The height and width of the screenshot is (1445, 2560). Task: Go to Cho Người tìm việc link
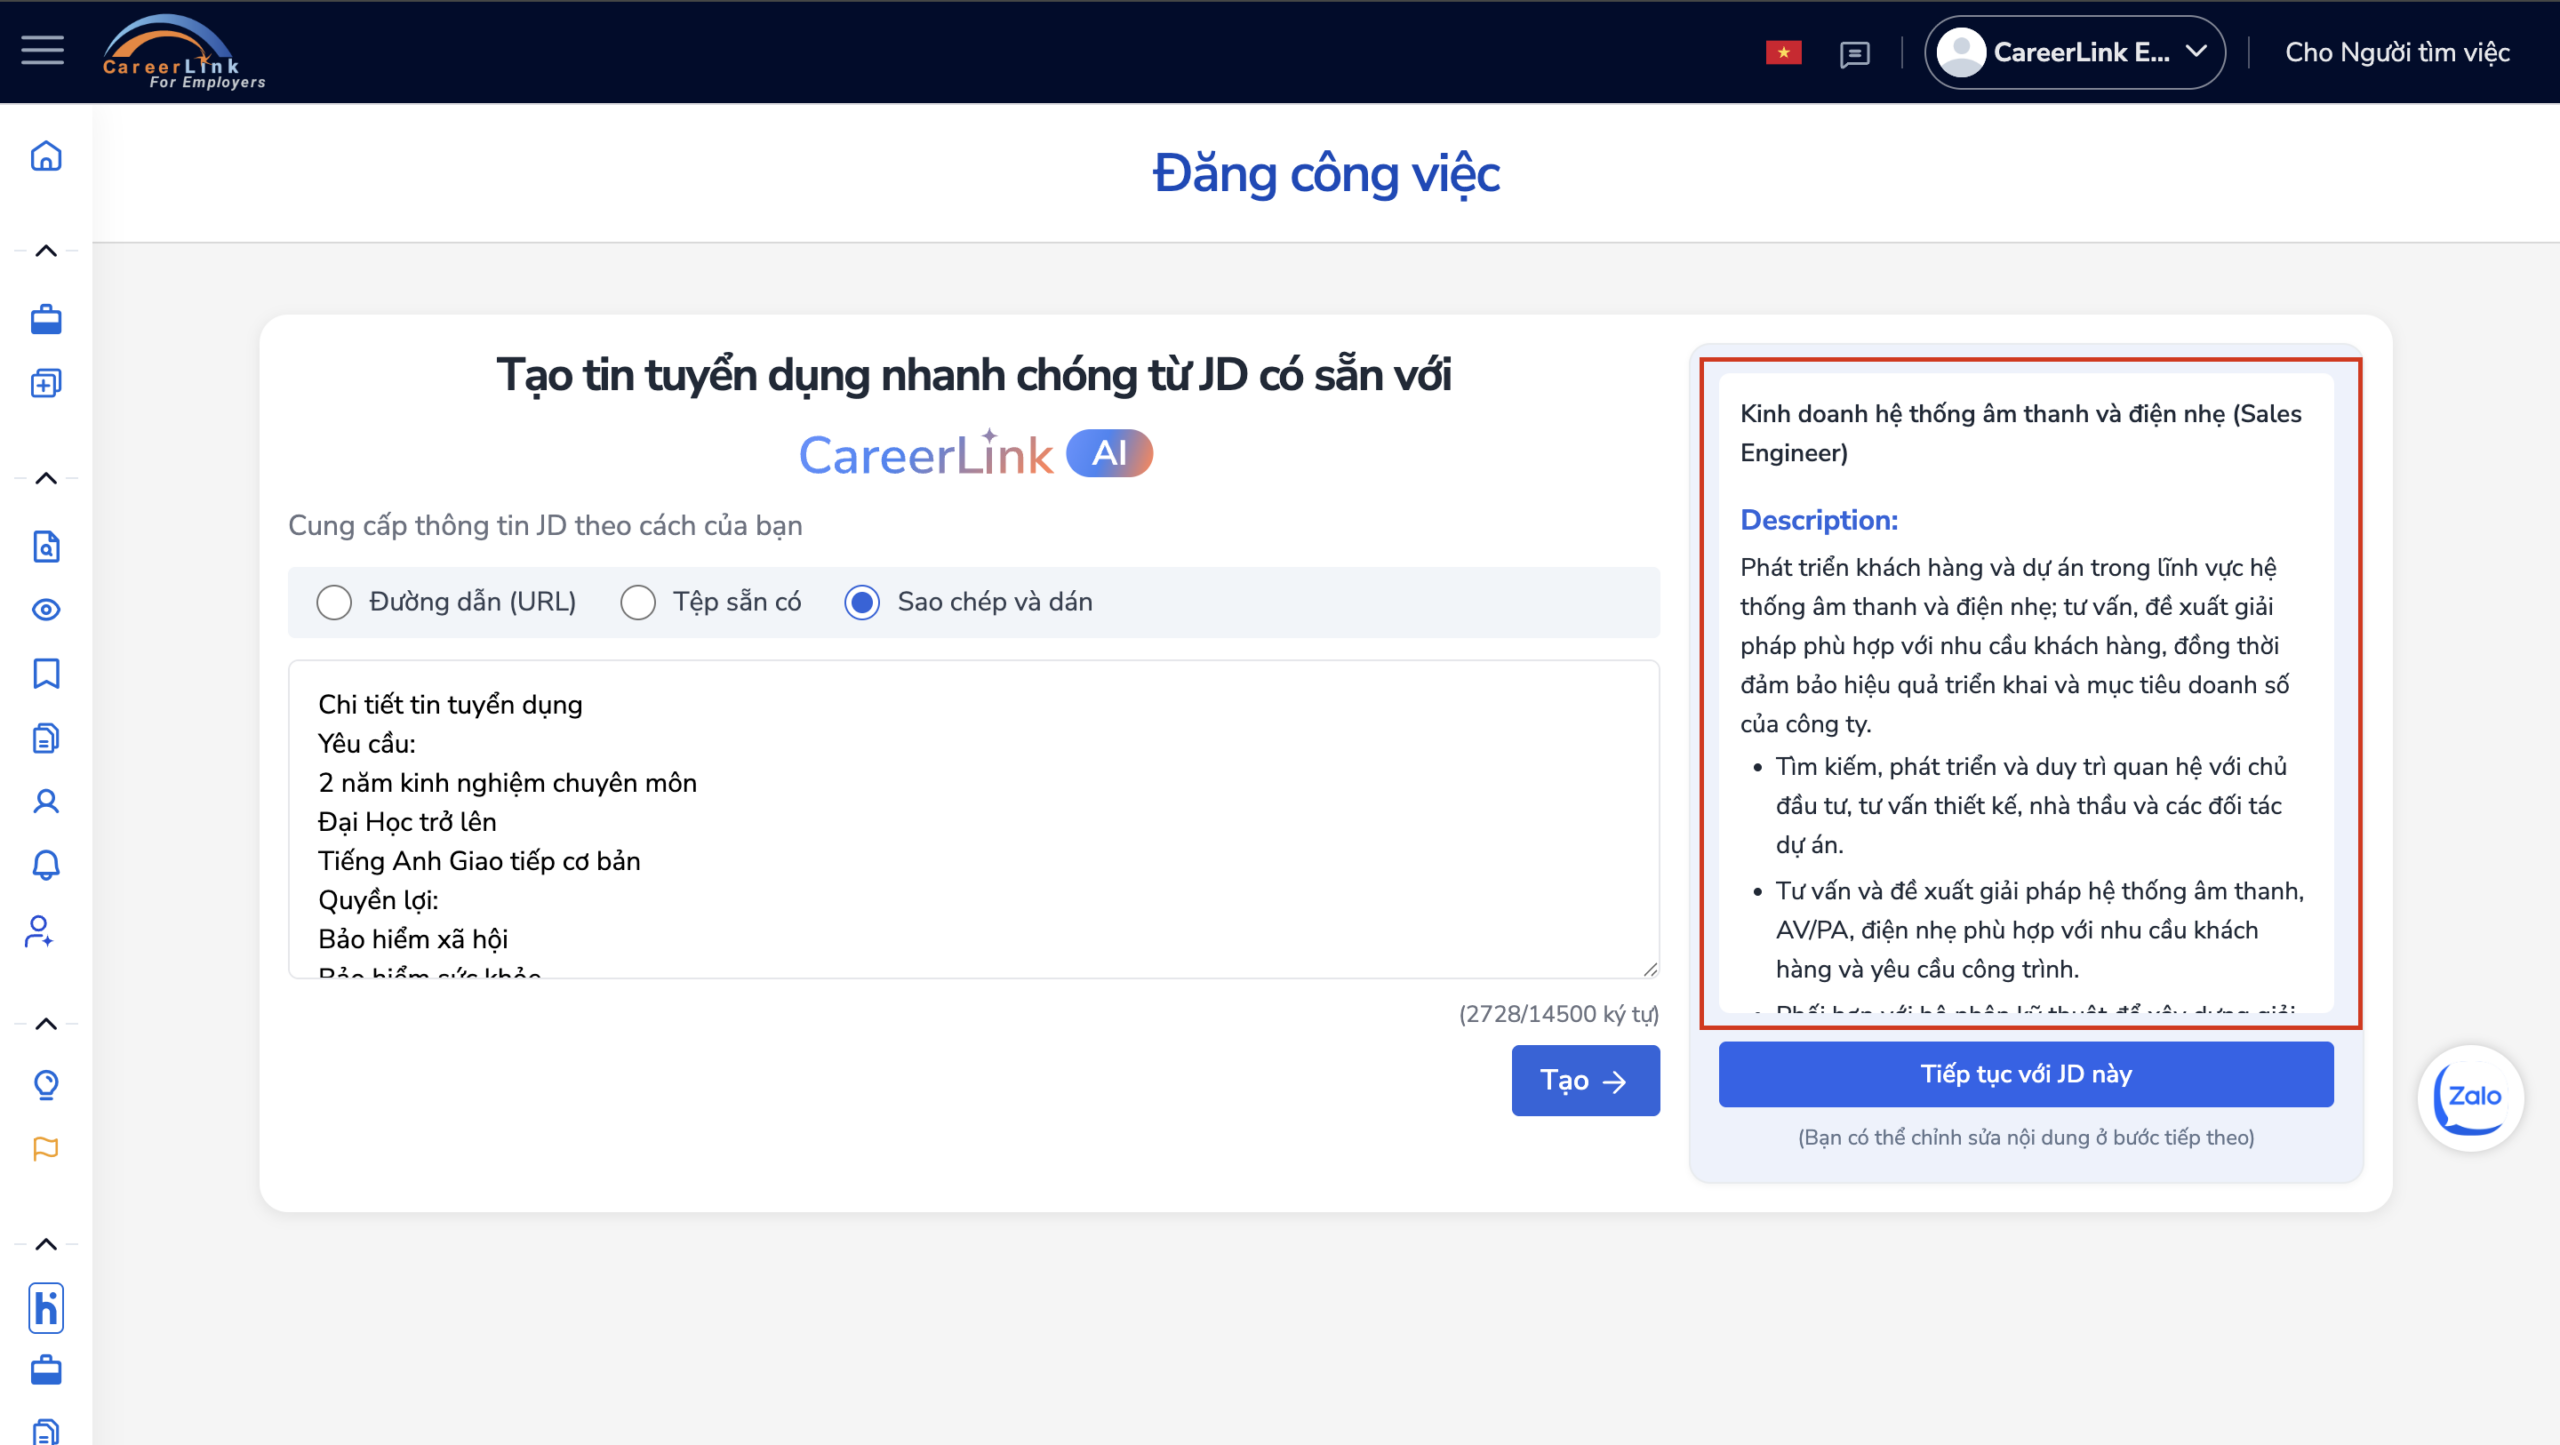(x=2397, y=52)
